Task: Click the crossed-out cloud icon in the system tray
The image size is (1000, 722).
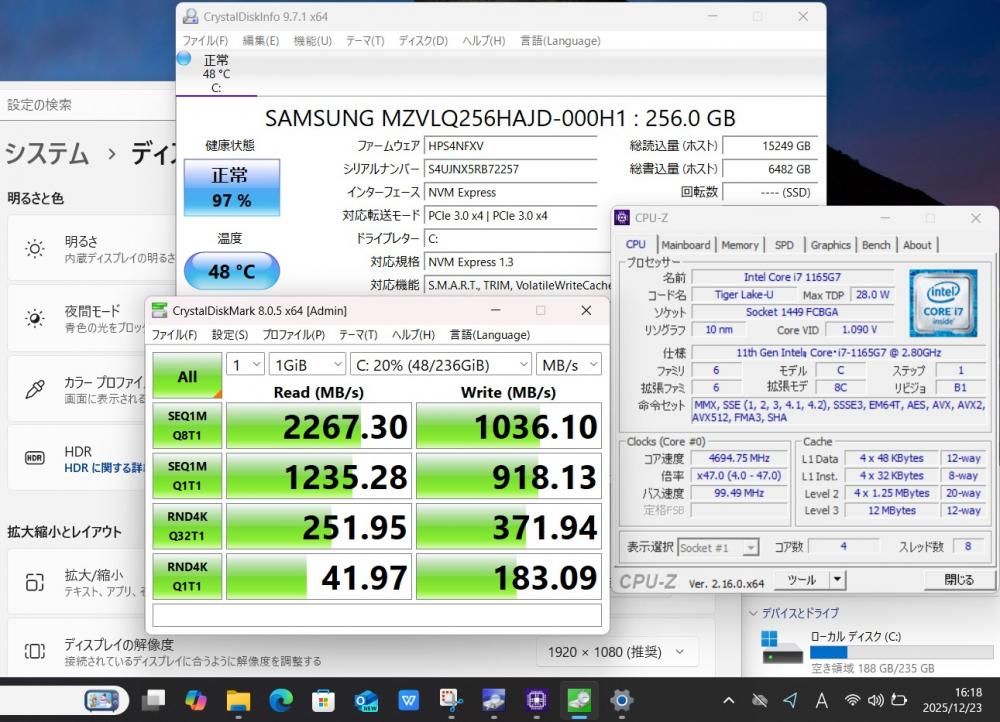Action: [x=759, y=700]
